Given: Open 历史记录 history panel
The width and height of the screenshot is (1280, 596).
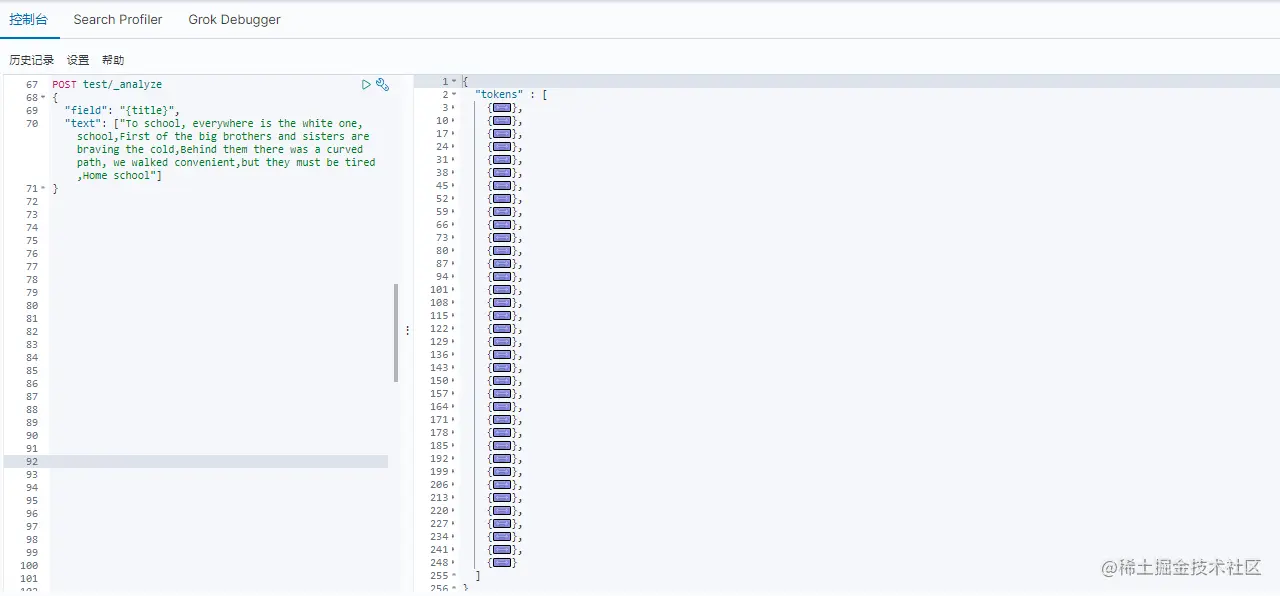Looking at the screenshot, I should pyautogui.click(x=32, y=60).
